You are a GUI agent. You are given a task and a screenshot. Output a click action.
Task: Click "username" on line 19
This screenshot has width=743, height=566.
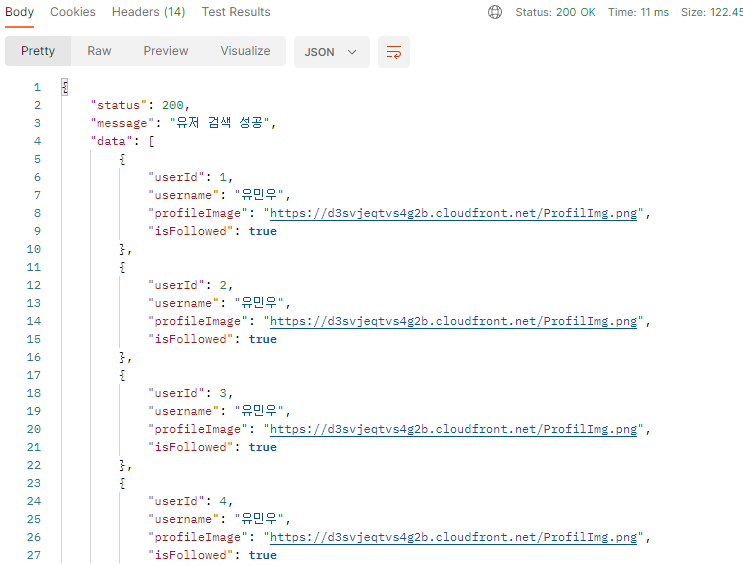tap(183, 411)
